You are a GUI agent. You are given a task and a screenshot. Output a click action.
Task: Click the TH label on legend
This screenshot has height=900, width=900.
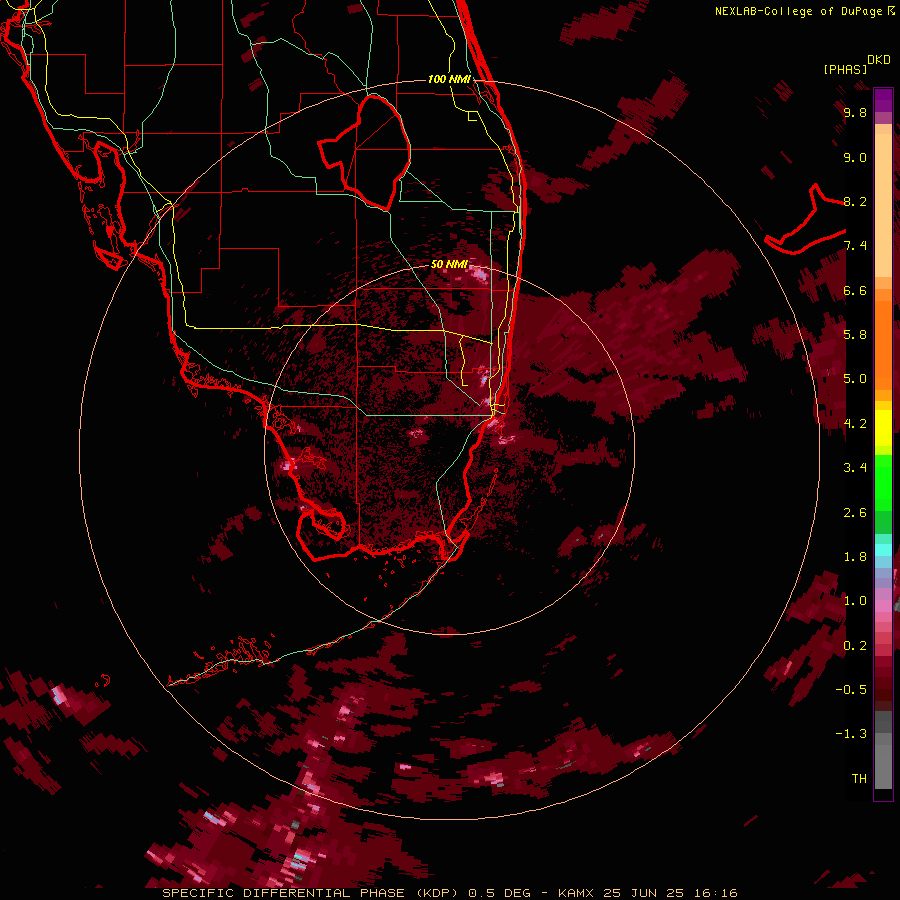[x=859, y=779]
